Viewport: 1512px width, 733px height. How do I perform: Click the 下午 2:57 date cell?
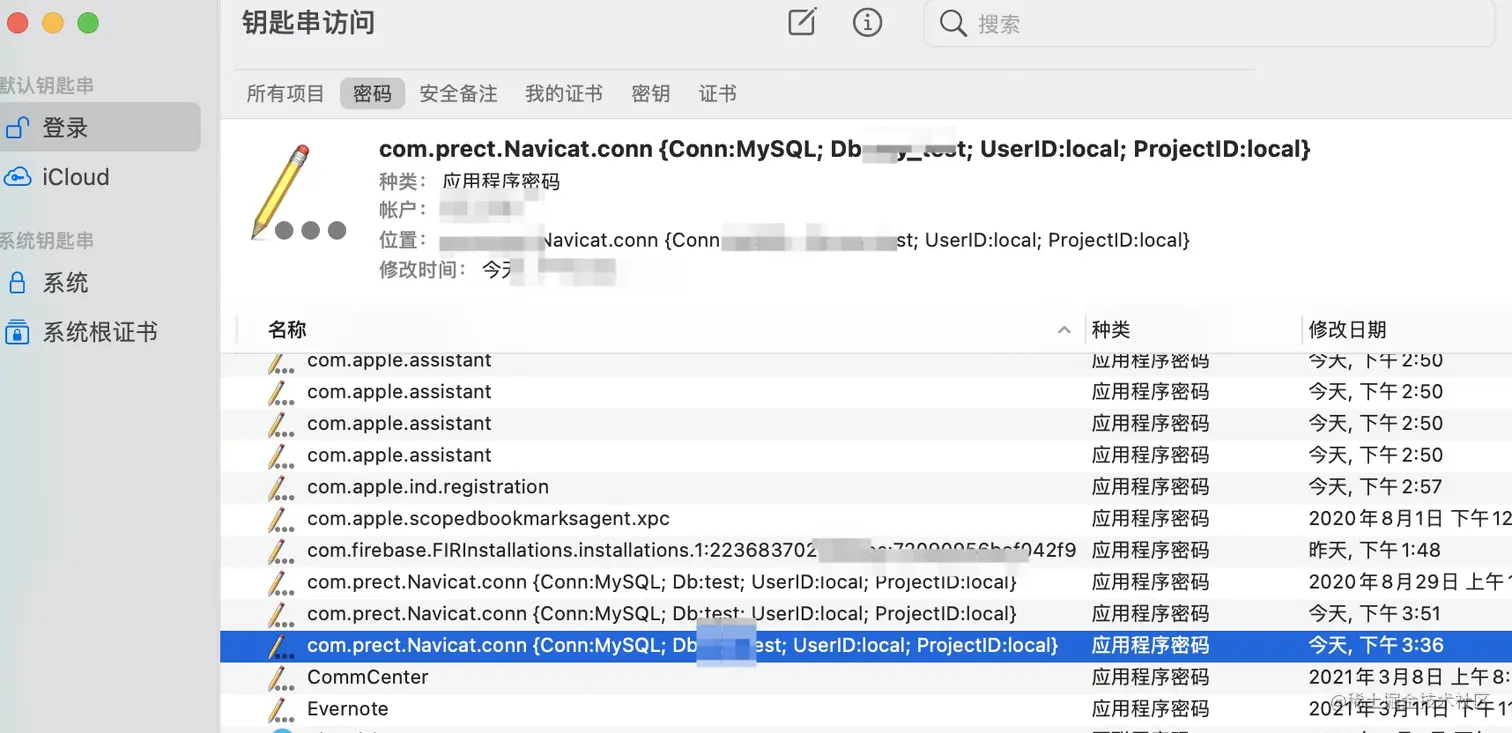point(1375,487)
